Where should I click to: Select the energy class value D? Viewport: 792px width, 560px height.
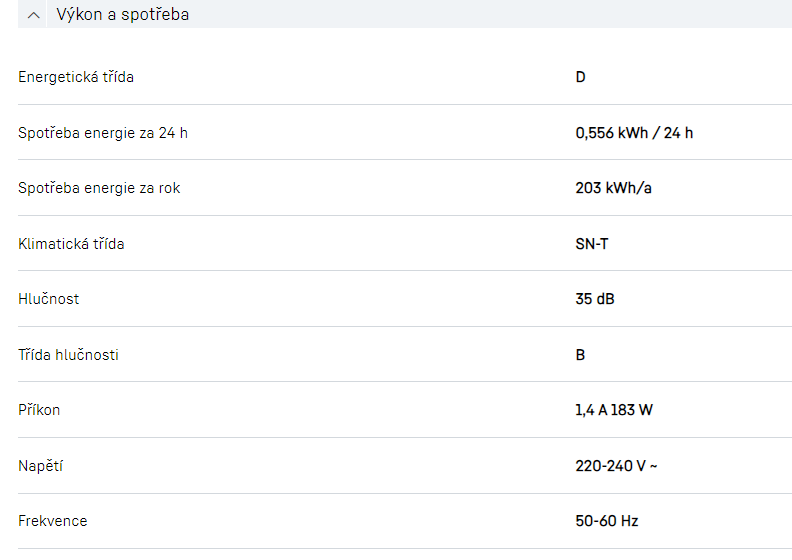tap(581, 77)
